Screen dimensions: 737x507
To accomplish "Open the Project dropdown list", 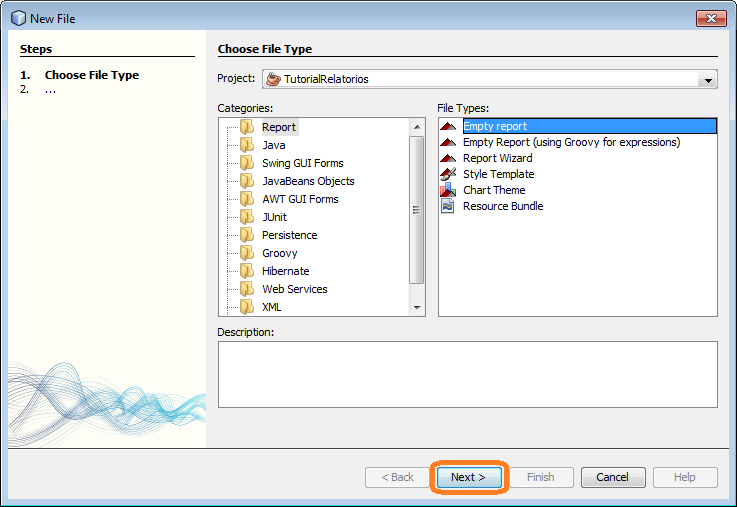I will (x=708, y=80).
